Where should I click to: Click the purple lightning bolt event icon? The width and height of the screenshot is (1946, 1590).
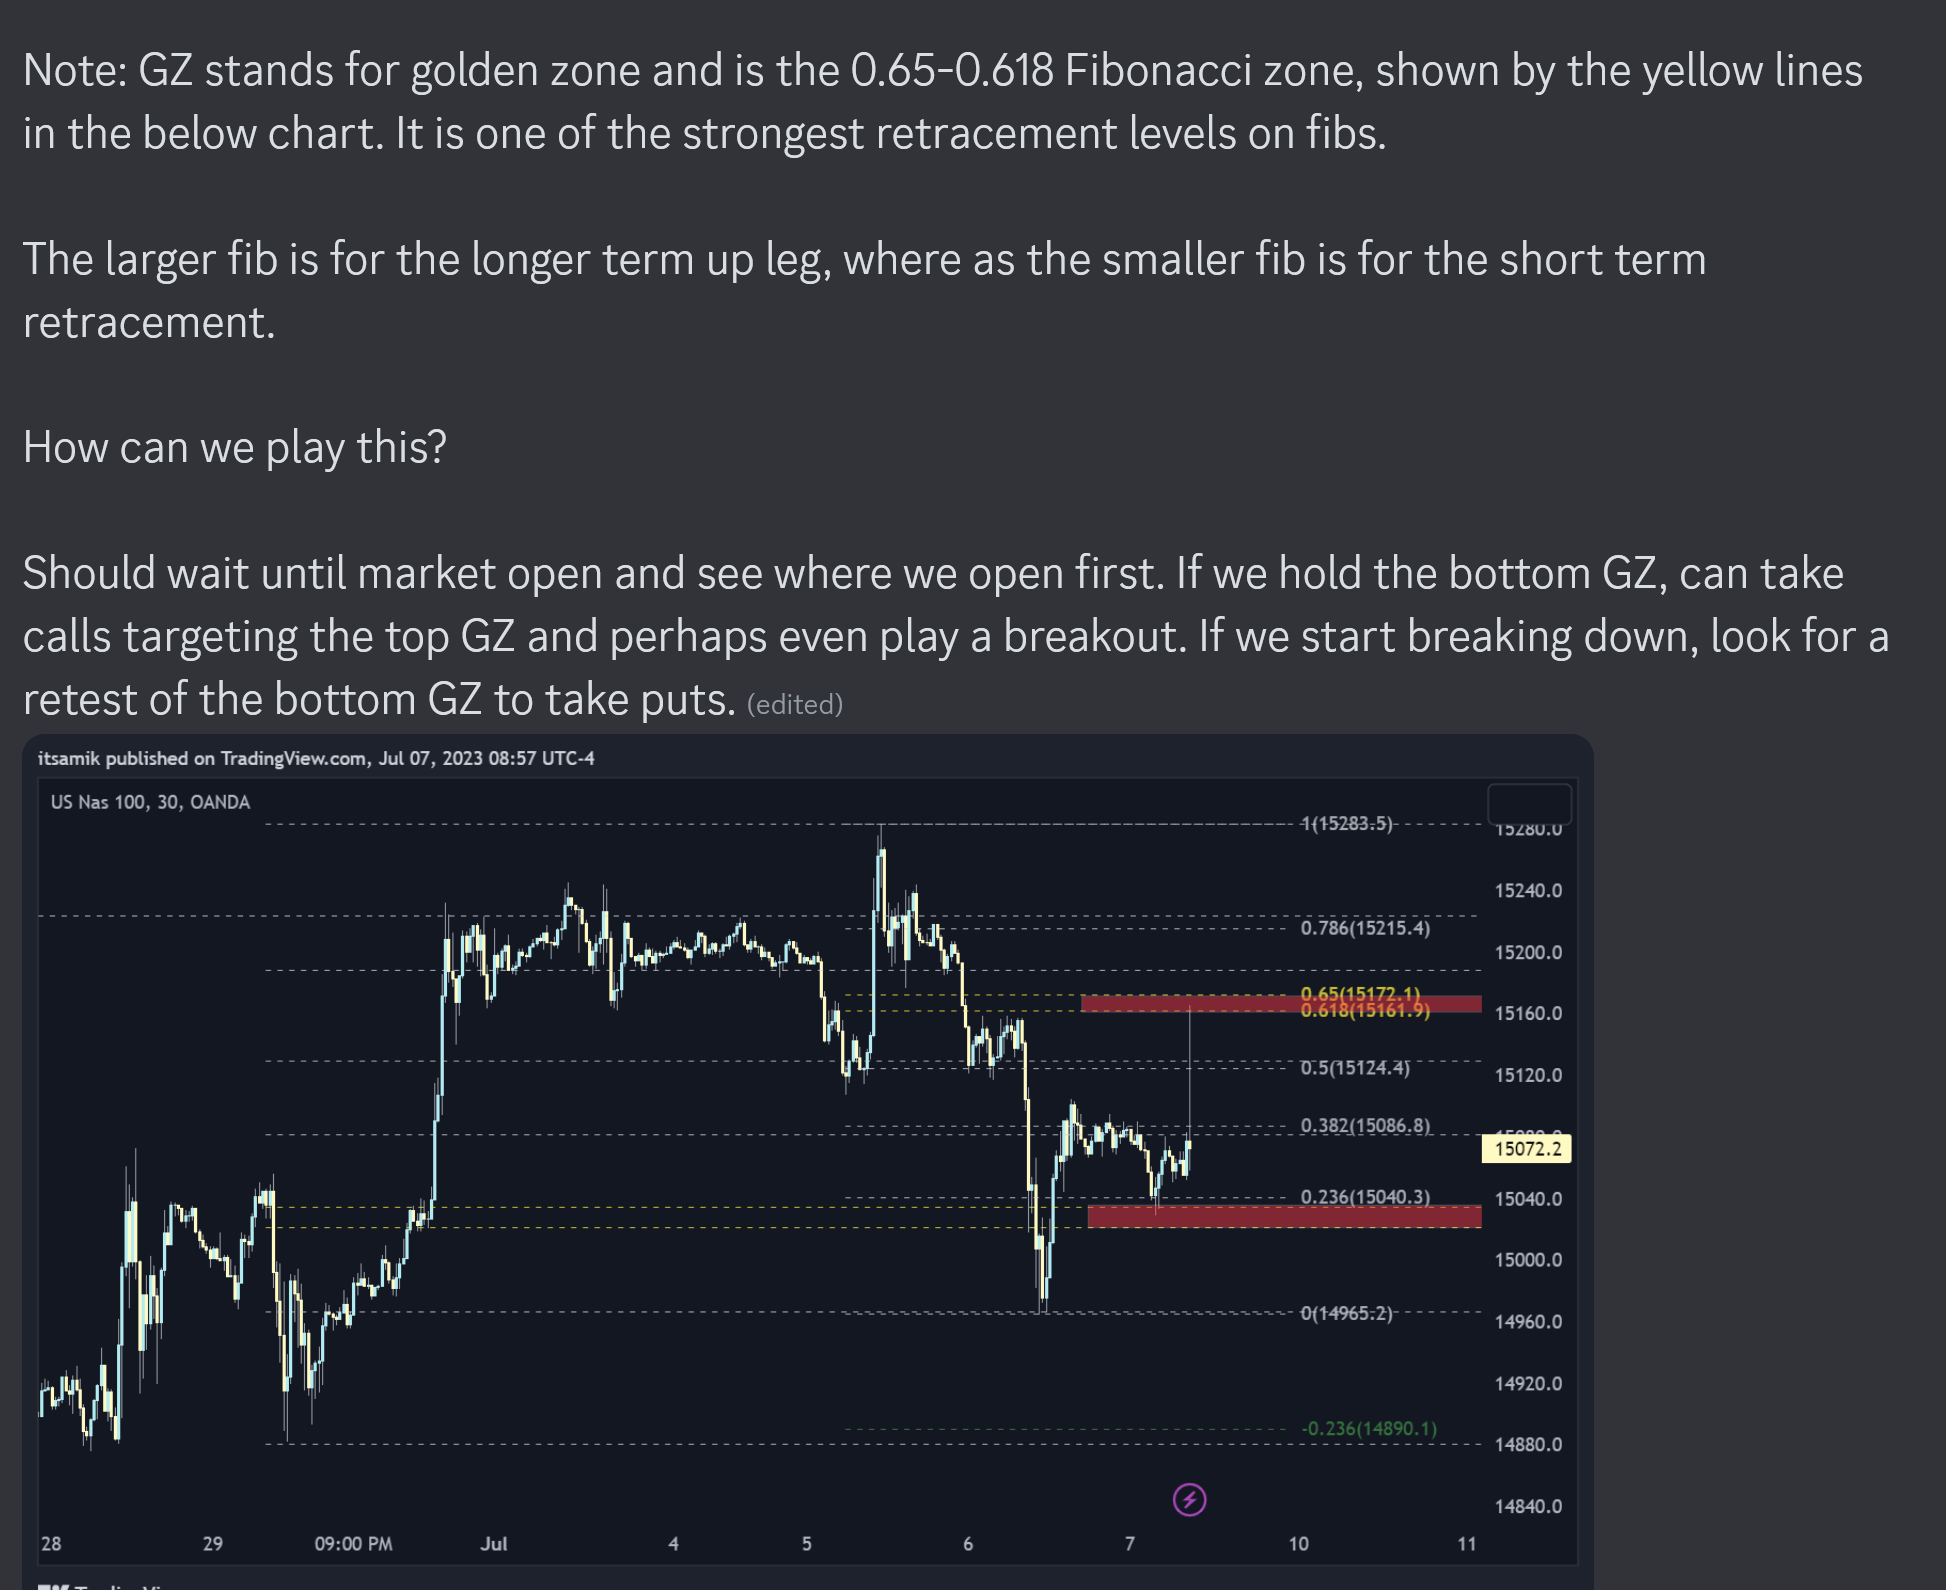click(x=1189, y=1499)
